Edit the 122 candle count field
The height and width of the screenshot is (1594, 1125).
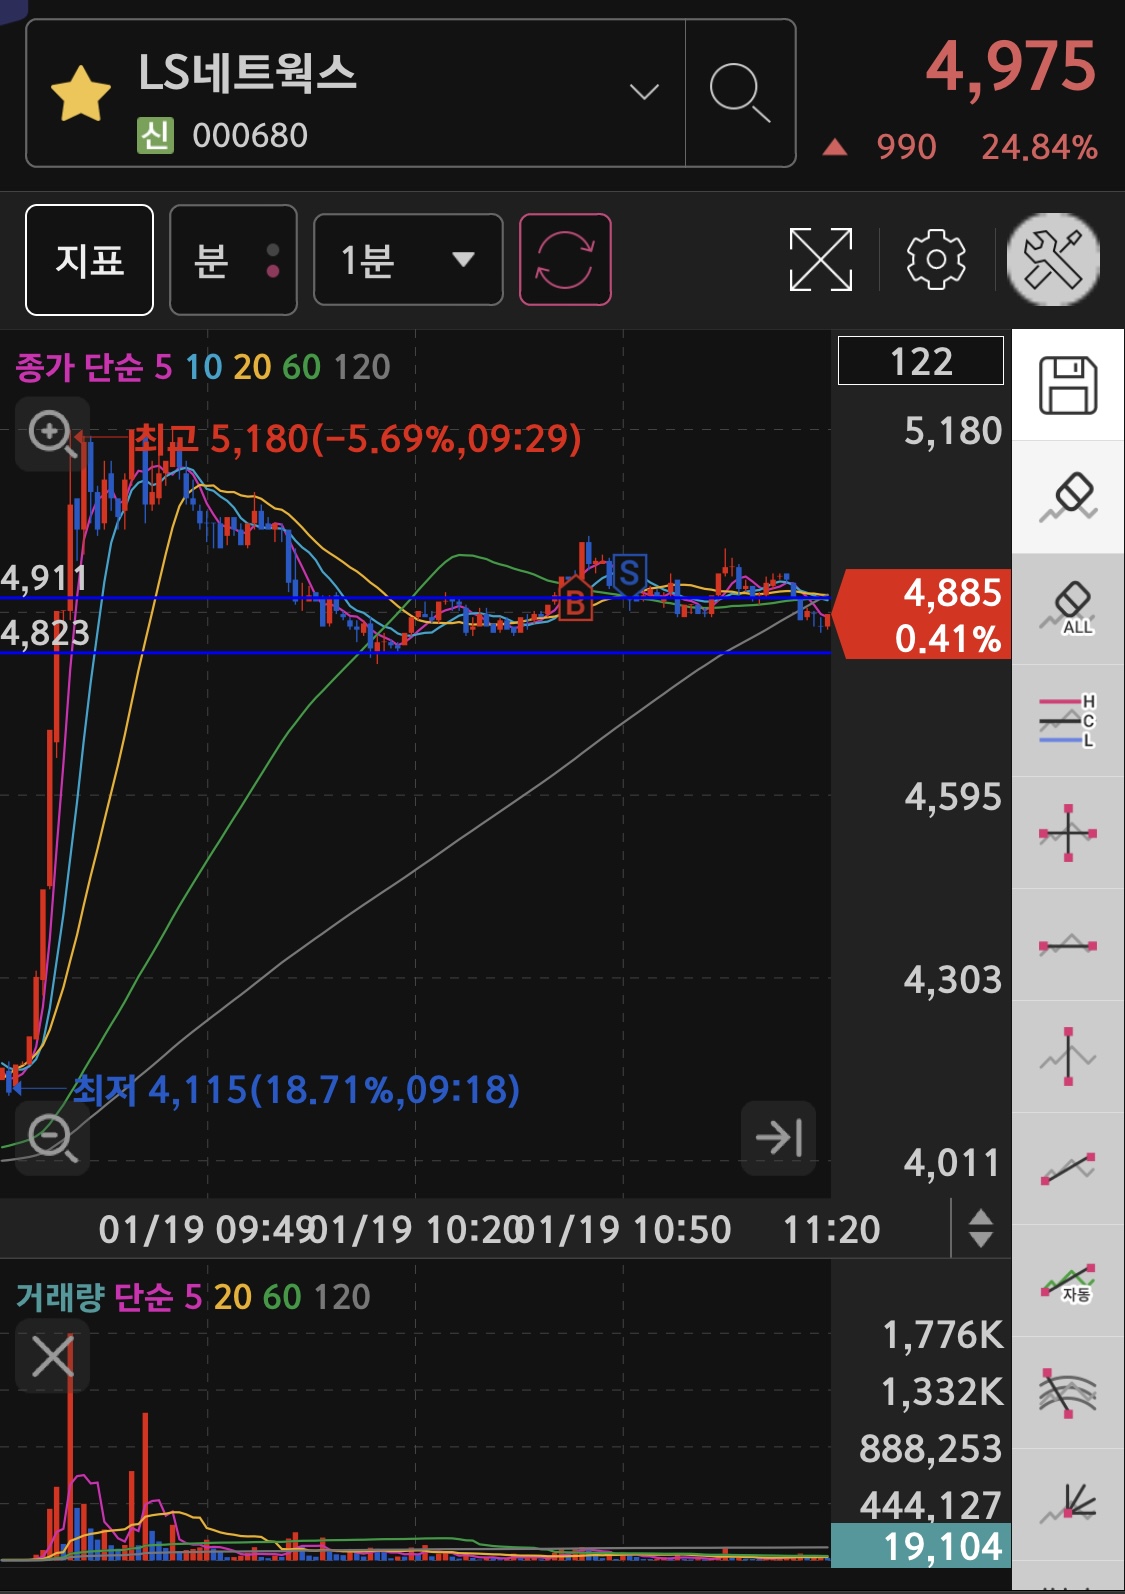coord(921,361)
